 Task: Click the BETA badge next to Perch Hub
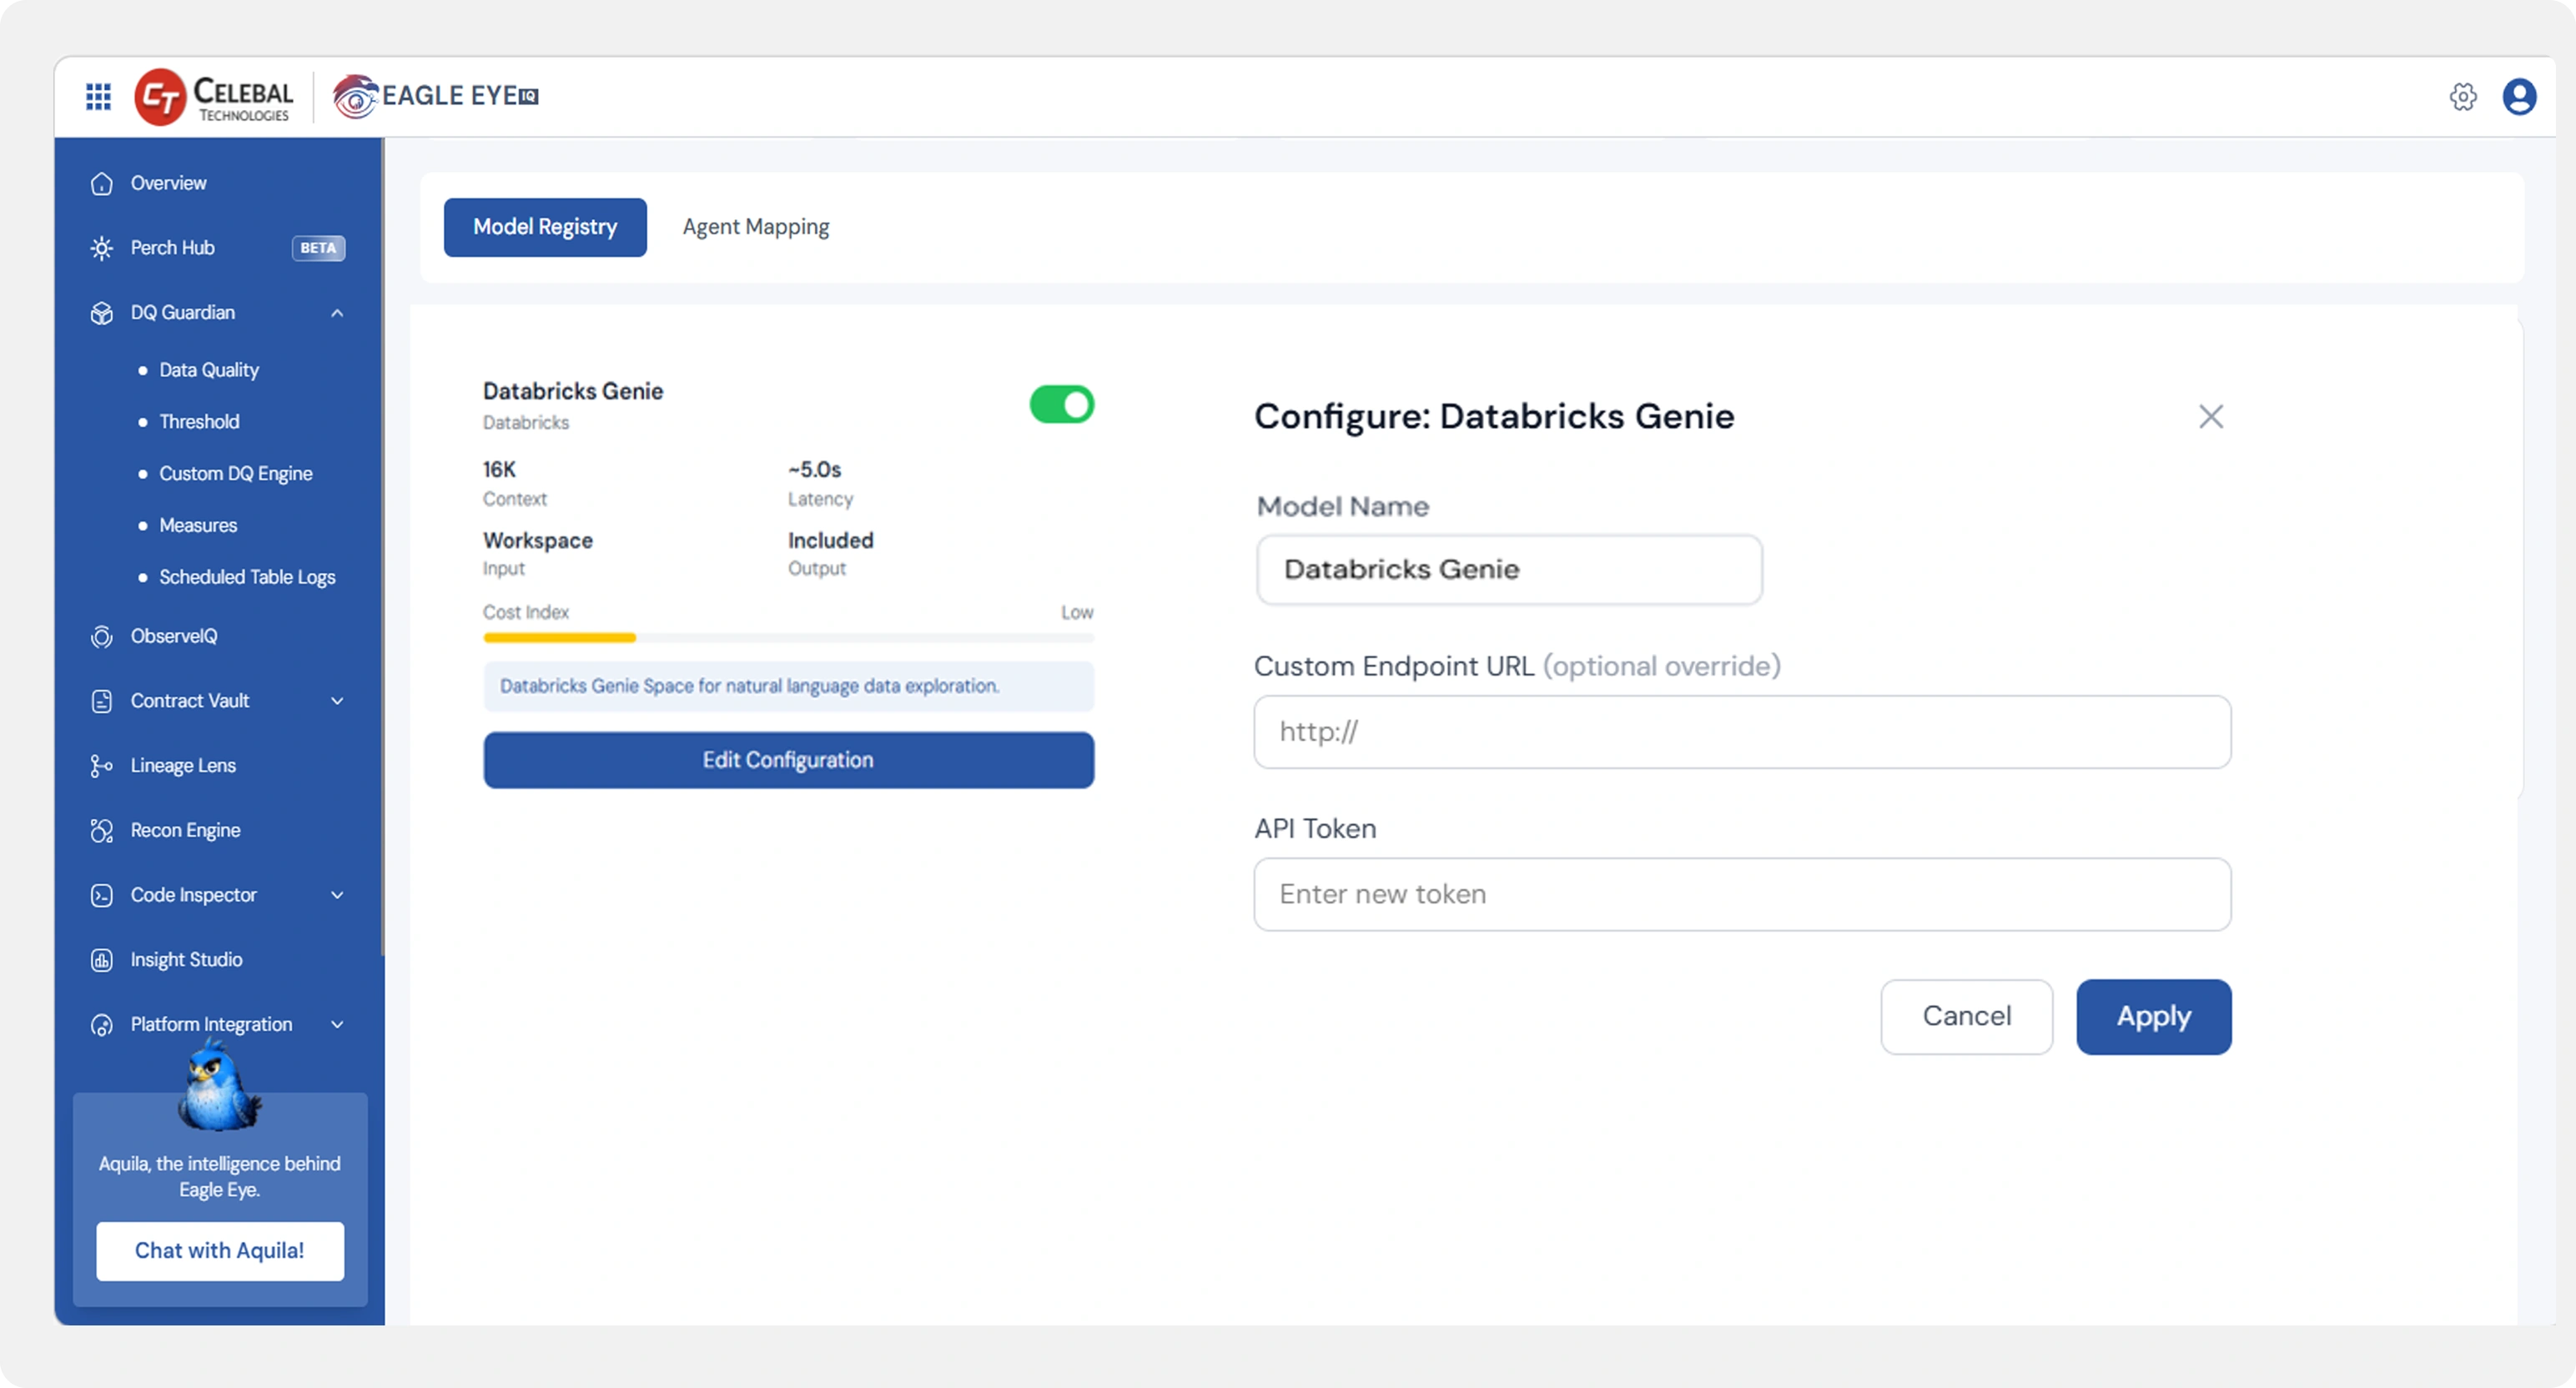pyautogui.click(x=318, y=248)
